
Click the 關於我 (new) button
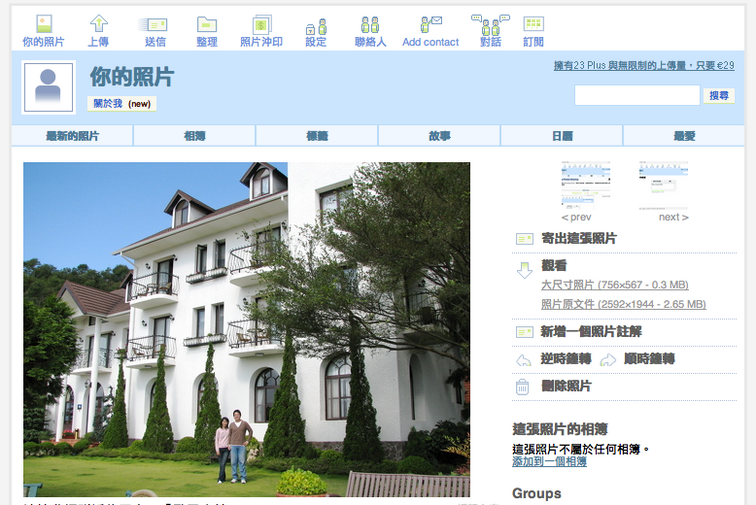(122, 104)
